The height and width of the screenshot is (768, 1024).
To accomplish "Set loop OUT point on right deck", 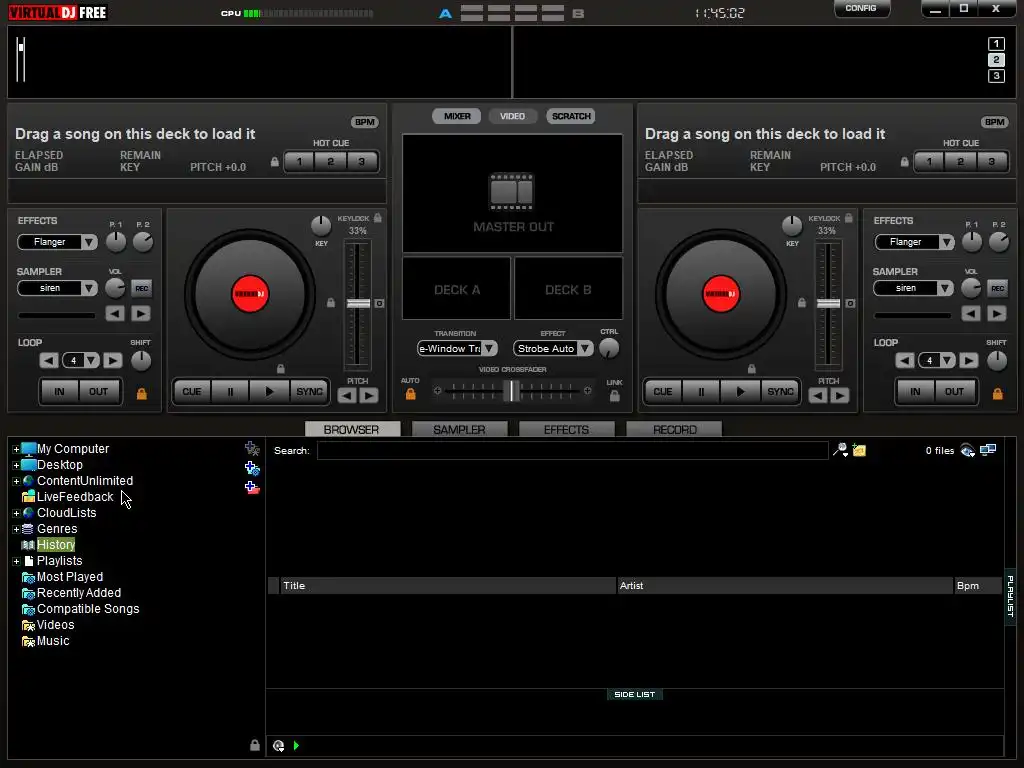I will point(954,392).
